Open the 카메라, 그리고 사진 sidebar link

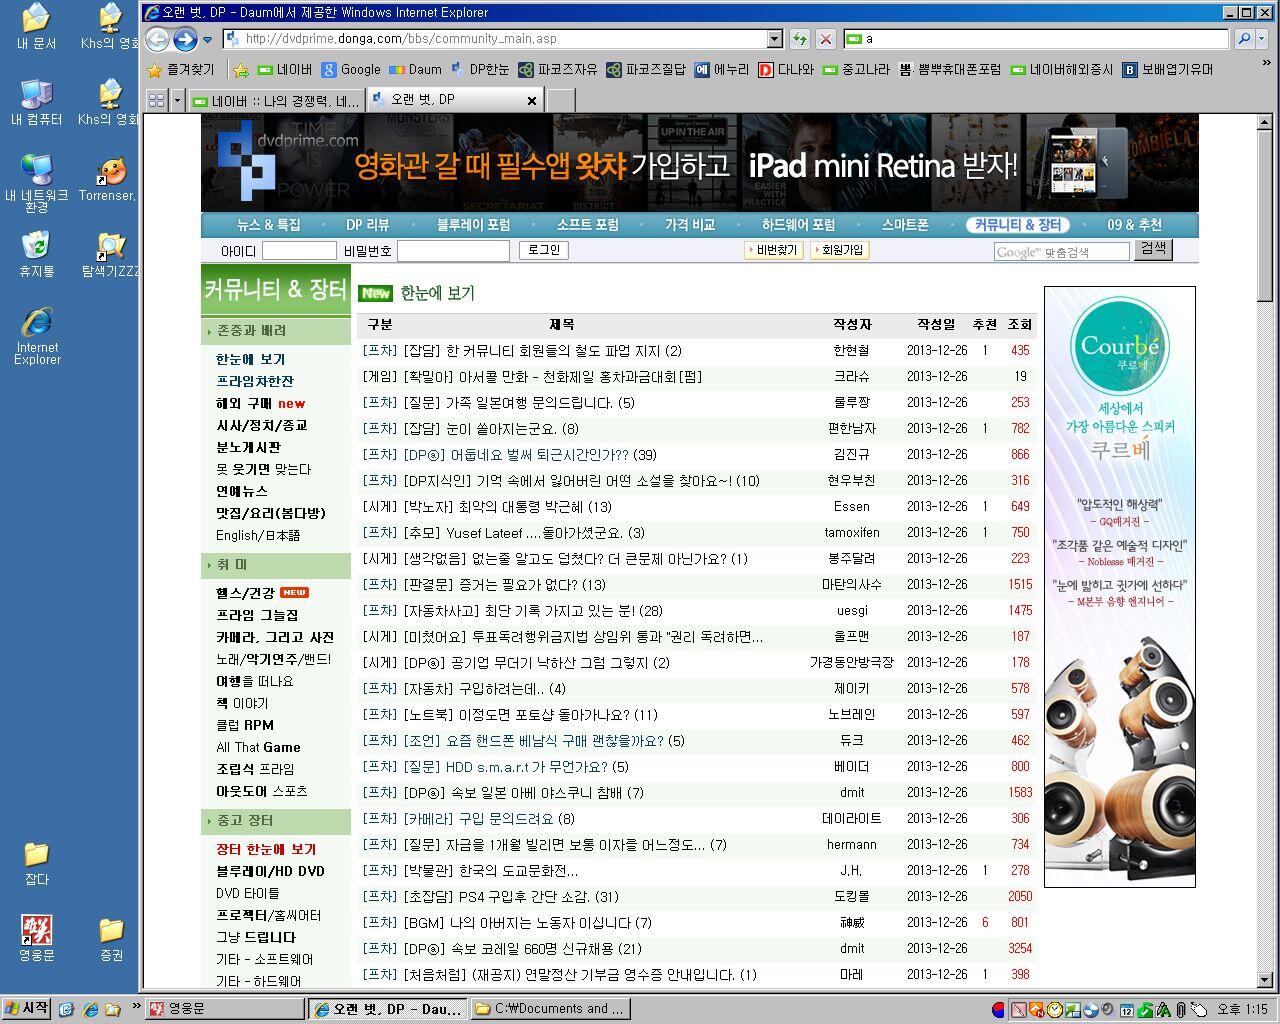tap(275, 637)
